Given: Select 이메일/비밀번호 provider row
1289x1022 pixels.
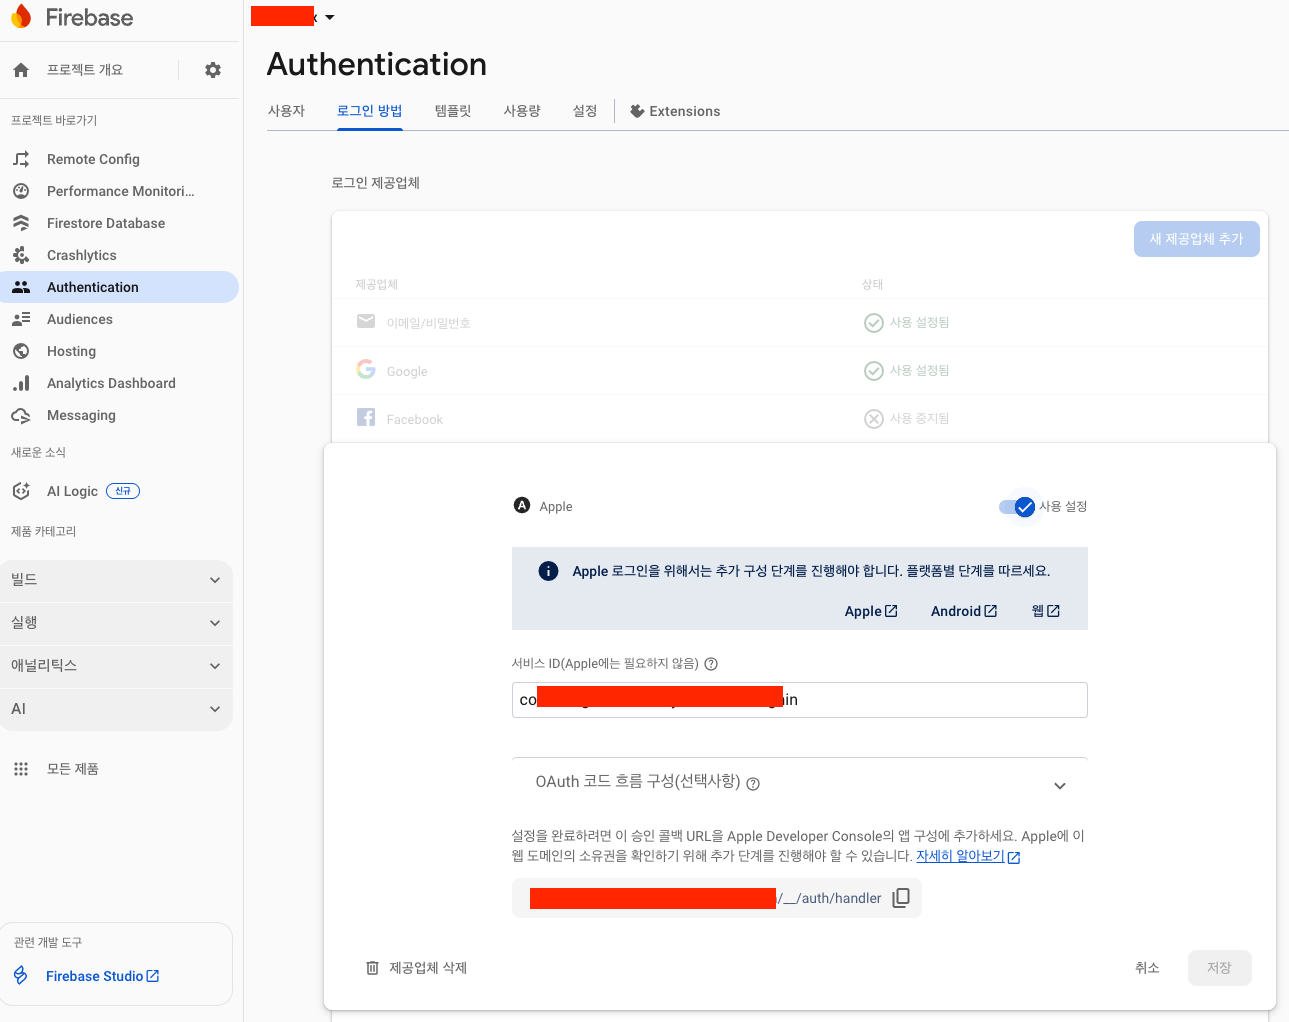Looking at the screenshot, I should coord(799,322).
